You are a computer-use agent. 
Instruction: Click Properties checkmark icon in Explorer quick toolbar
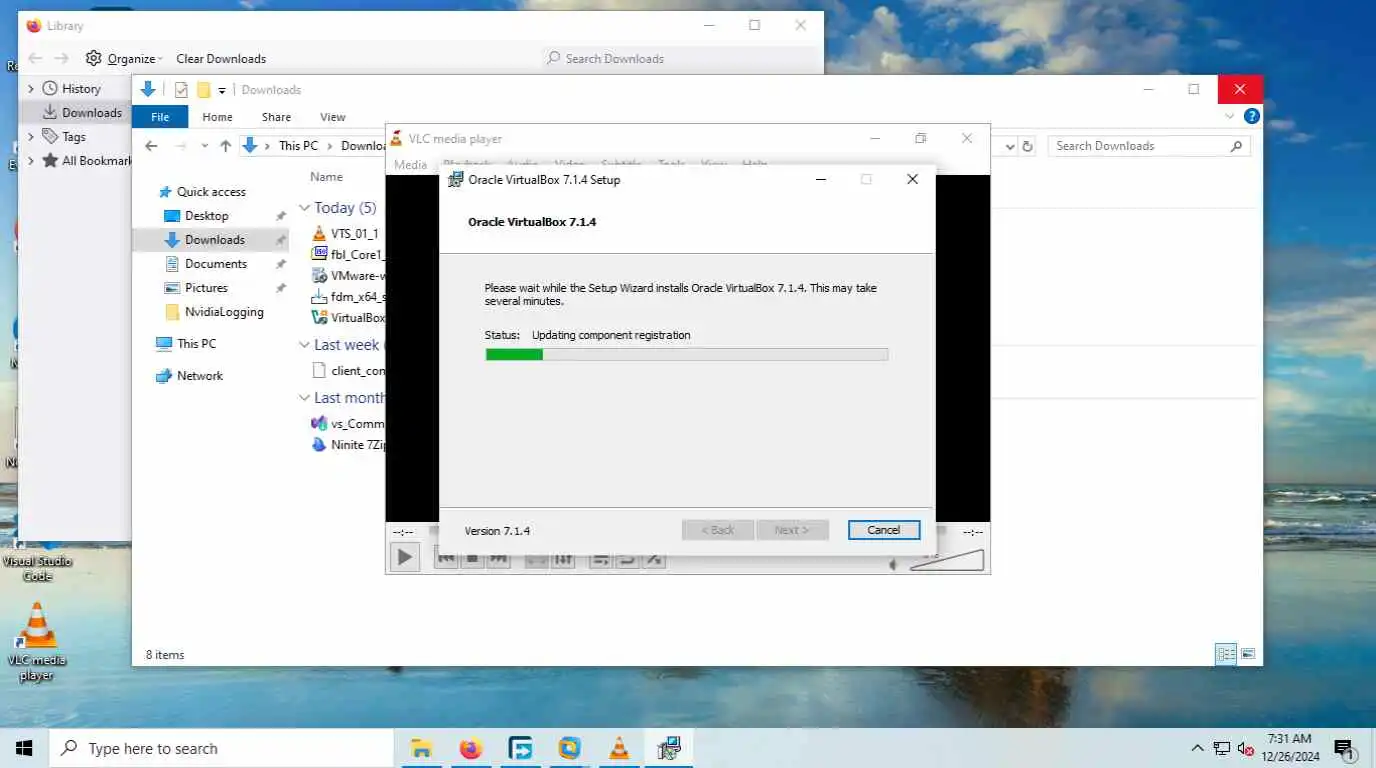[181, 90]
